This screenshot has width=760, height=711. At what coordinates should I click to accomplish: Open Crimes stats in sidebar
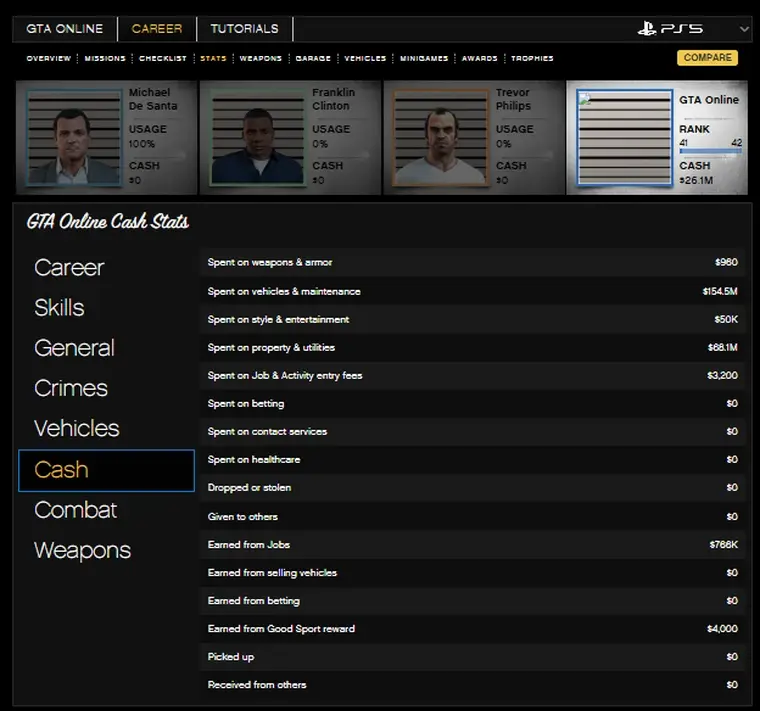pyautogui.click(x=71, y=388)
